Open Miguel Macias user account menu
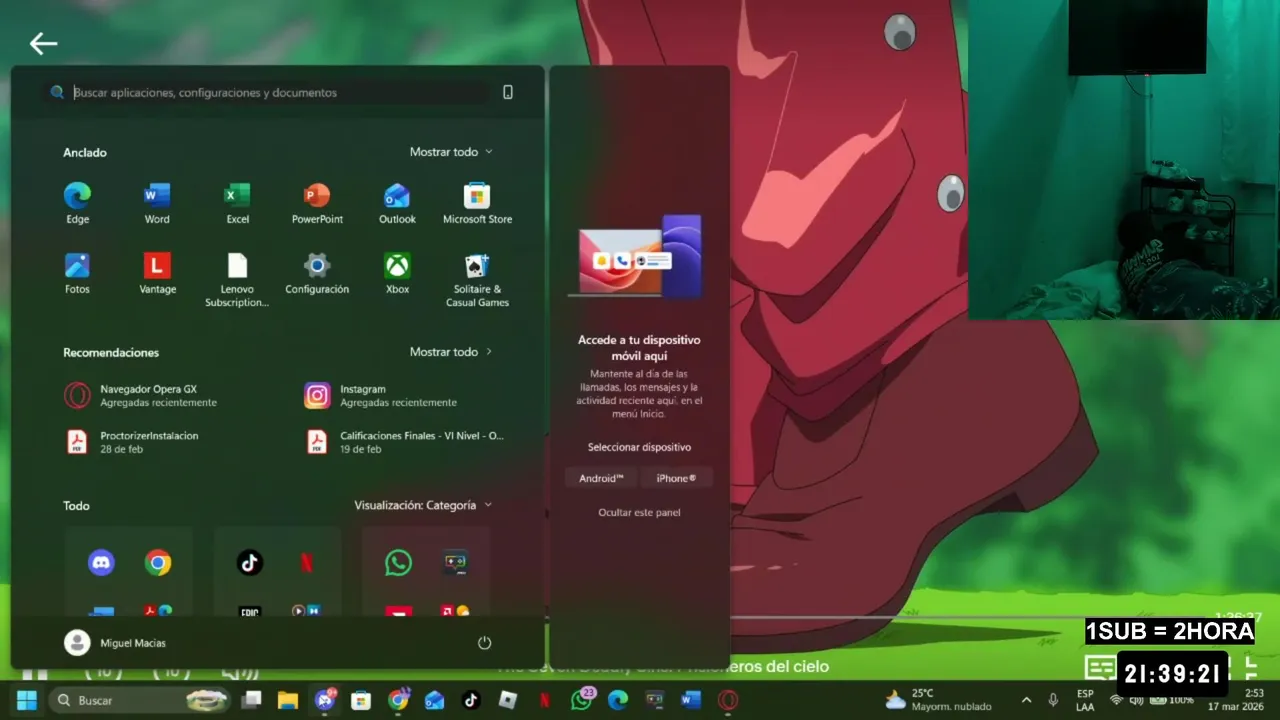 (116, 643)
